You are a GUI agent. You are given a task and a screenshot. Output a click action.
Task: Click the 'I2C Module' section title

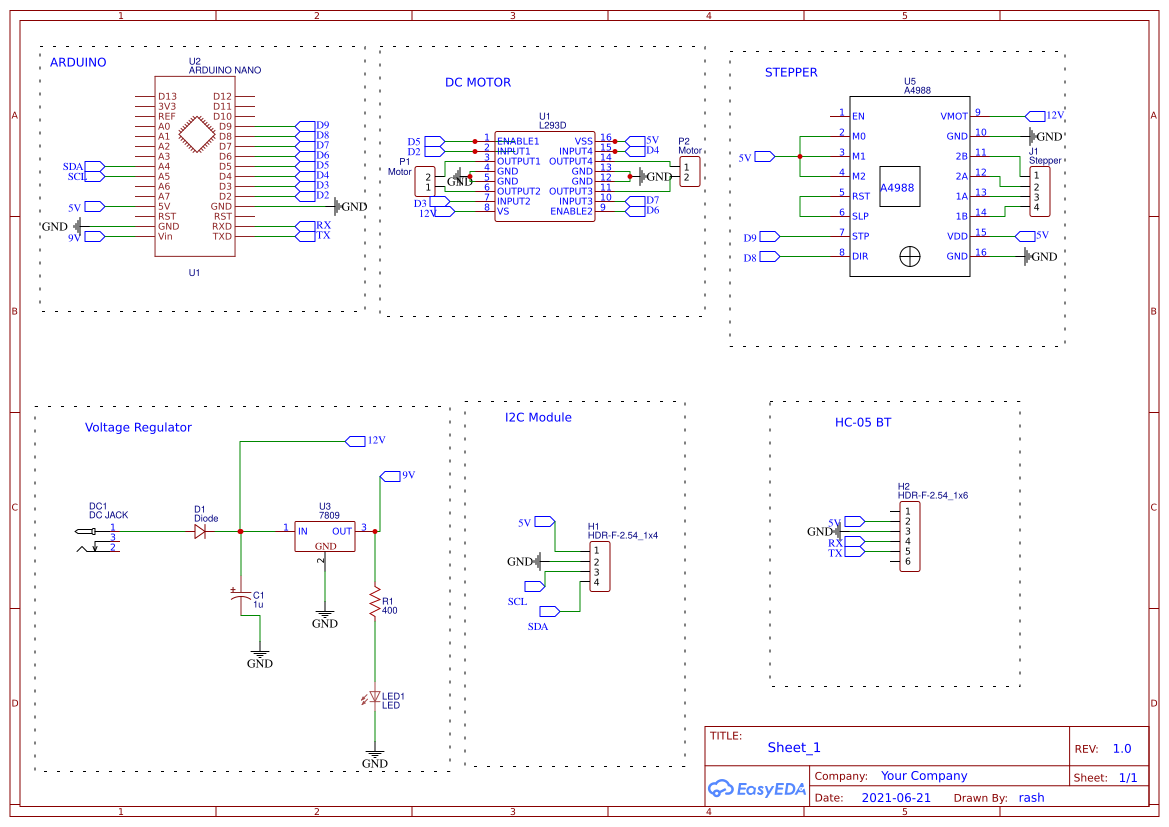coord(538,418)
